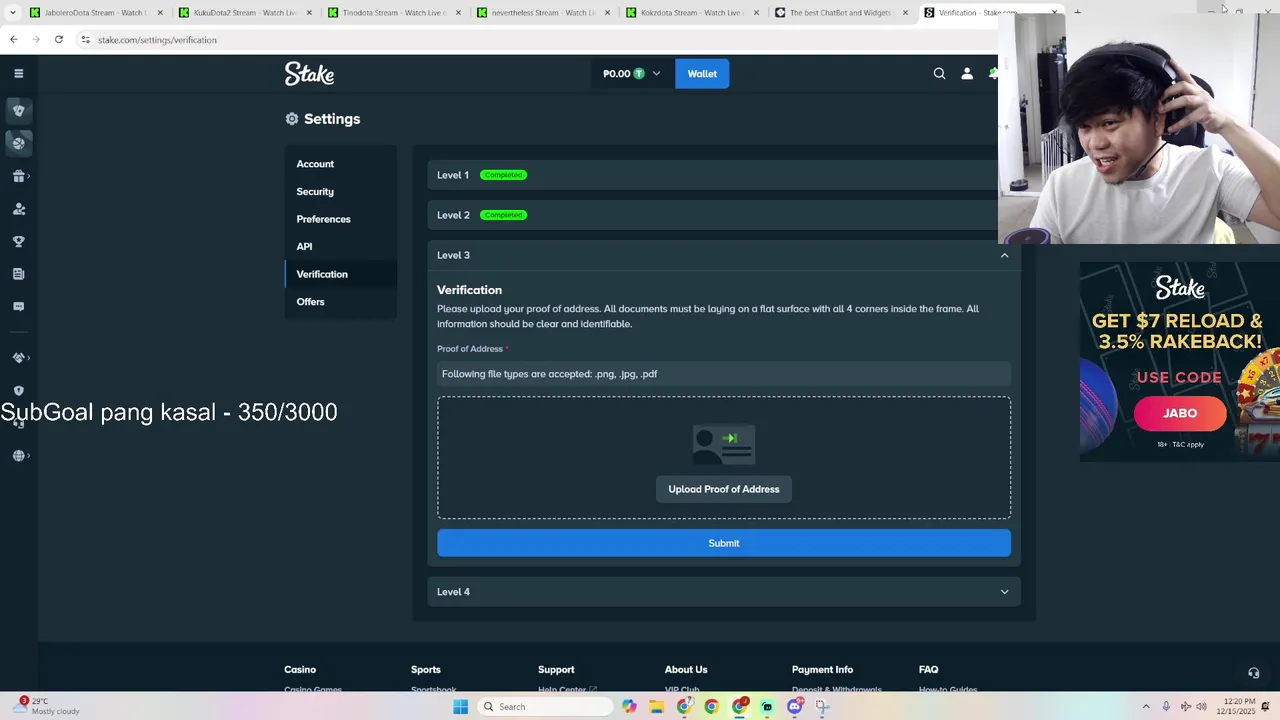The image size is (1280, 720).
Task: Select Account in settings menu
Action: (x=315, y=164)
